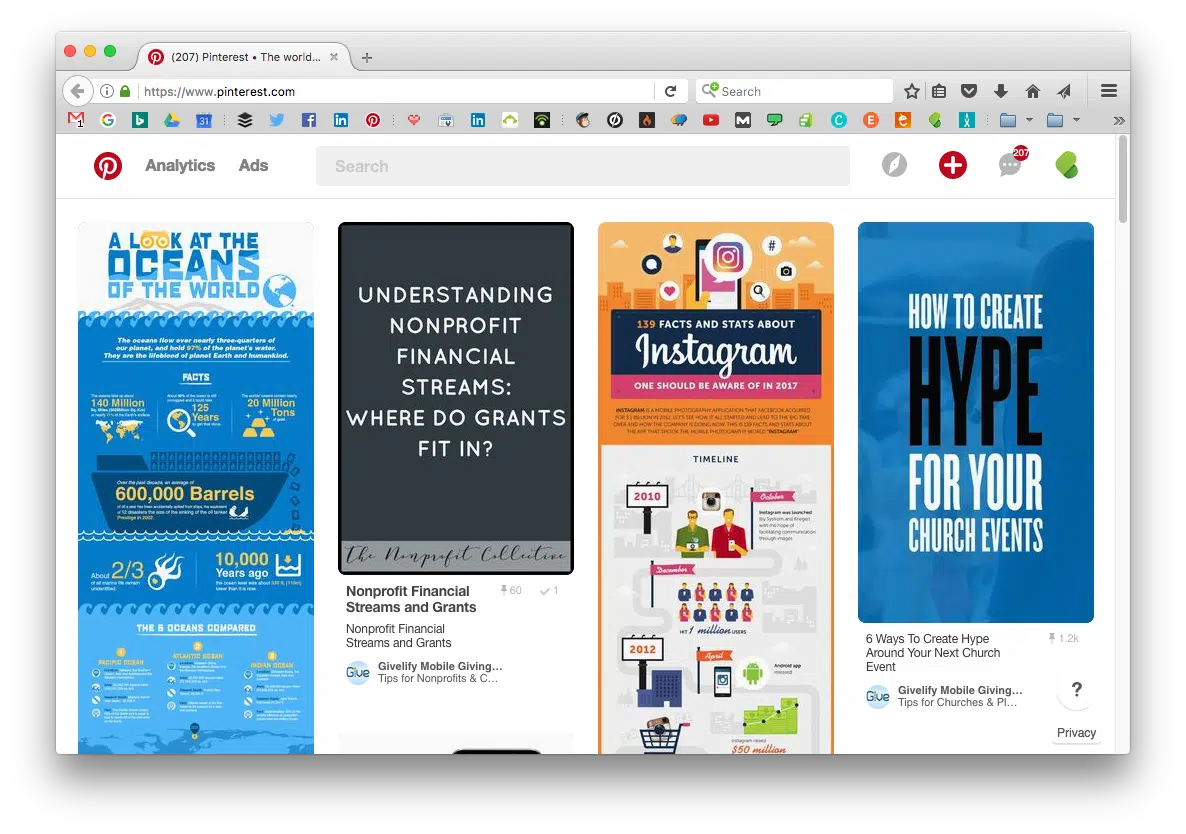Open the Google bookmark icon
Screen dimensions: 1186x834
click(x=107, y=119)
